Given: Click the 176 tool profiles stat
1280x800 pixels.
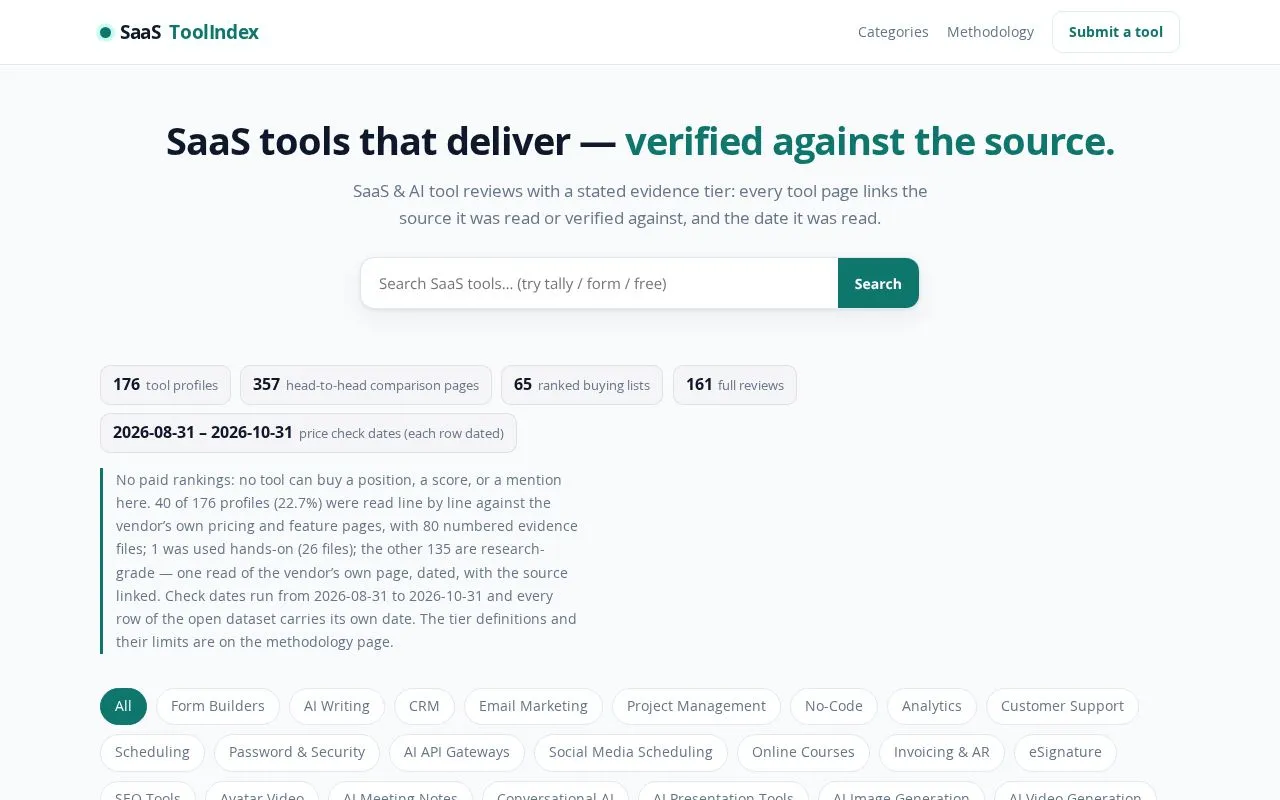Looking at the screenshot, I should pos(165,385).
